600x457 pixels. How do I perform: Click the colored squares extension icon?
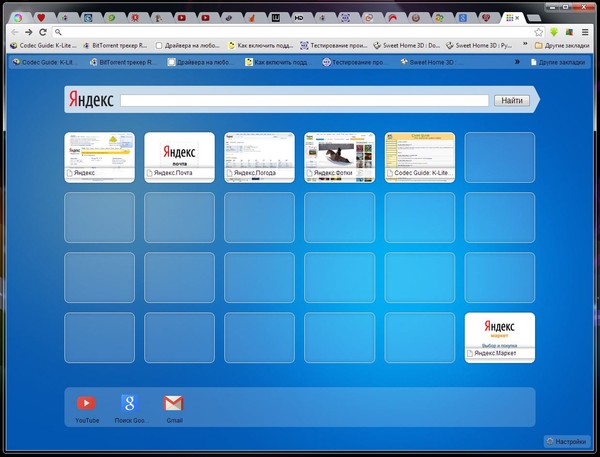[569, 32]
